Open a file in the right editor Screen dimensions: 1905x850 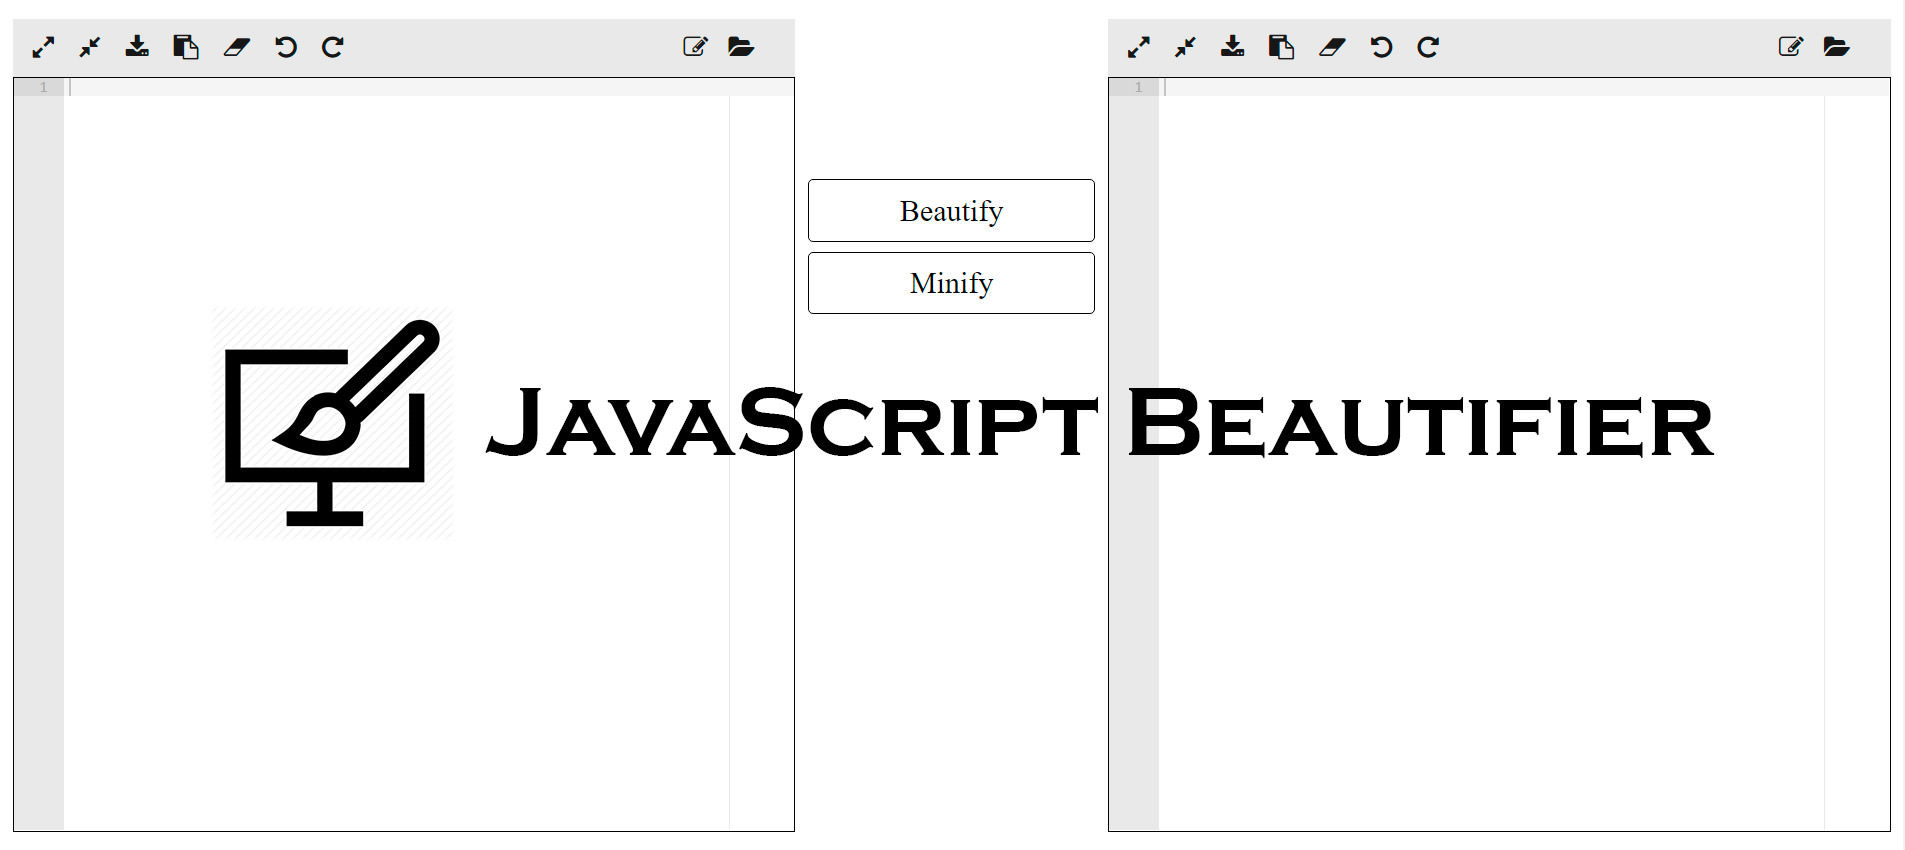tap(1836, 46)
